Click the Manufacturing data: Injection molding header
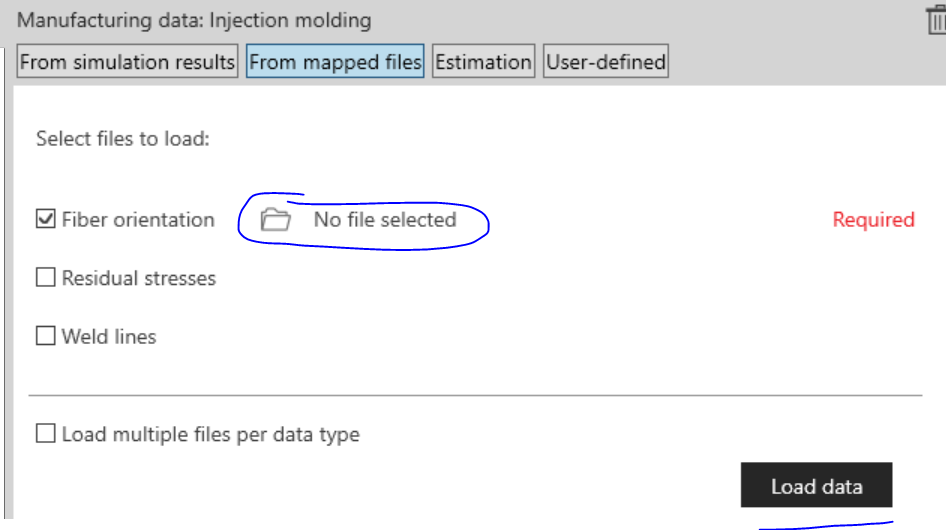Screen dimensions: 946x530 [194, 21]
